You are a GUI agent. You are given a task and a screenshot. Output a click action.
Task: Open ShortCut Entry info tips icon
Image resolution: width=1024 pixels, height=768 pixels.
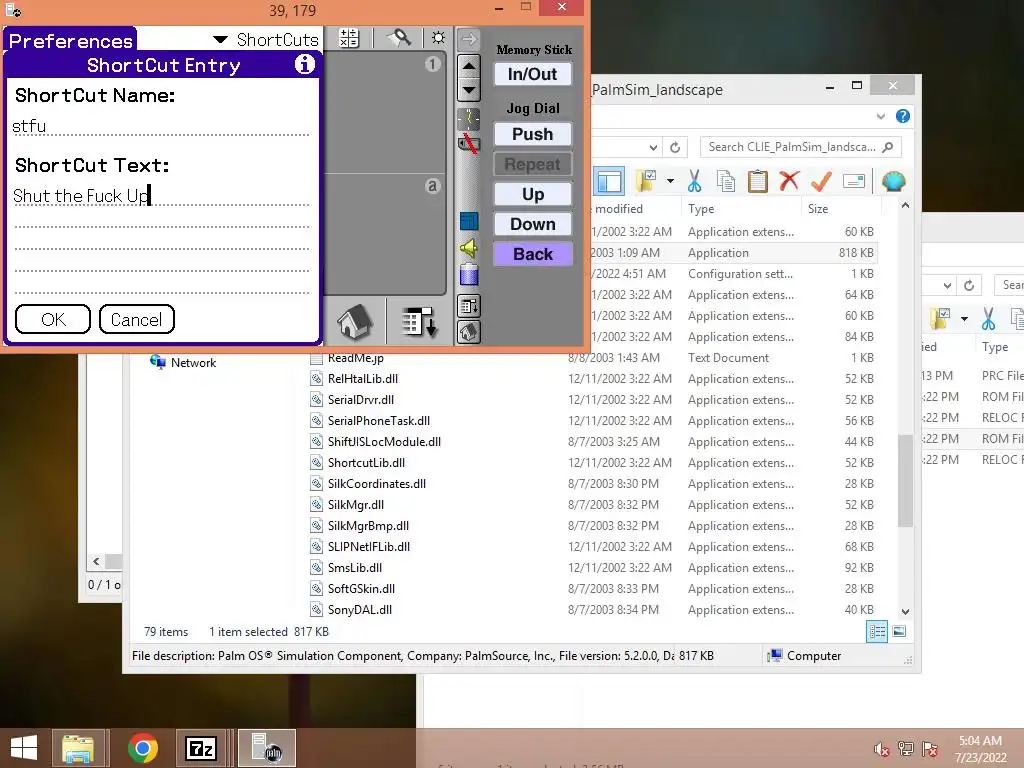304,64
